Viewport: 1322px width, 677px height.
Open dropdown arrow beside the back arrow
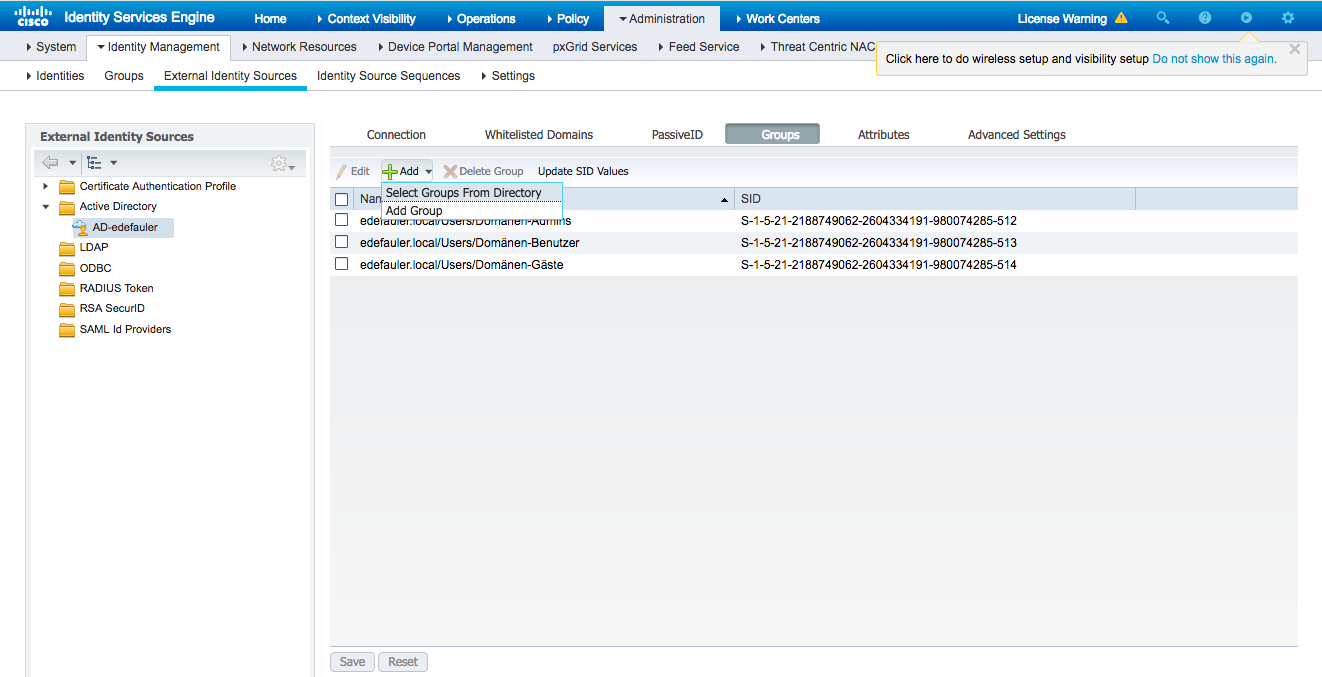click(x=72, y=163)
